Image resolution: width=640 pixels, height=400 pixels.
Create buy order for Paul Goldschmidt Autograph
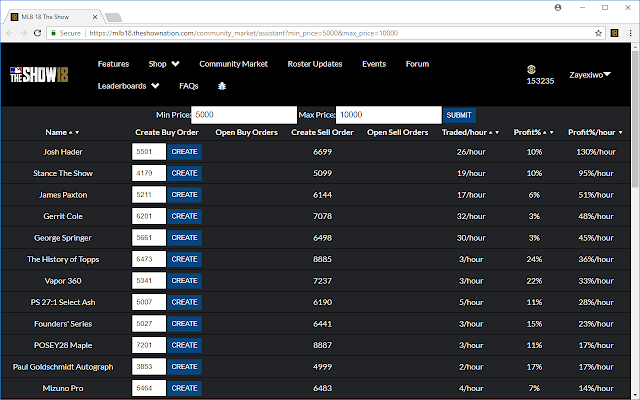pos(184,367)
